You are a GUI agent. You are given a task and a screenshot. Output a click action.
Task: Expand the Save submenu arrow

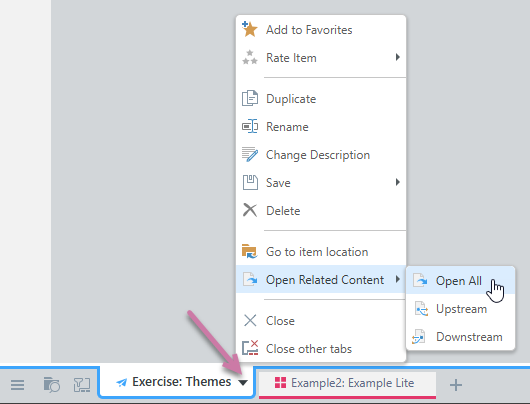coord(398,182)
